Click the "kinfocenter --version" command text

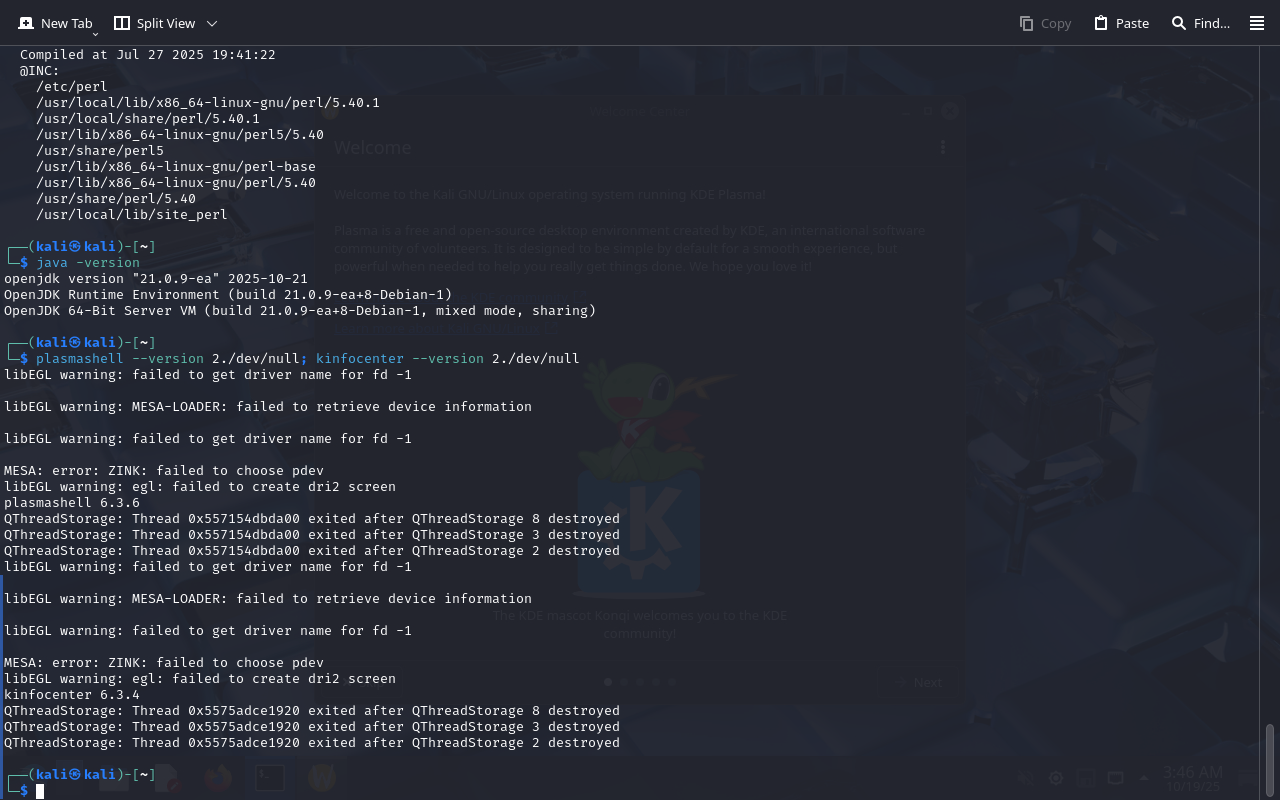pos(399,359)
